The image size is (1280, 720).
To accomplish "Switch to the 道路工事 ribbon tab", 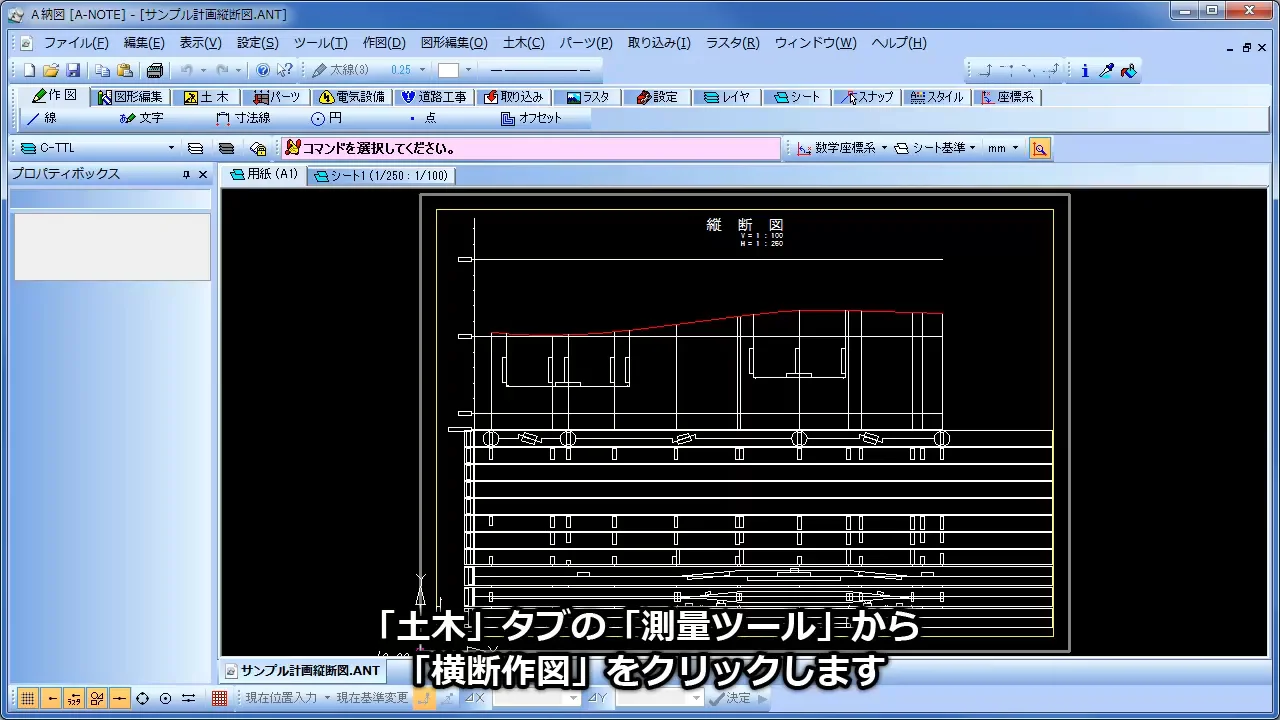I will click(434, 97).
